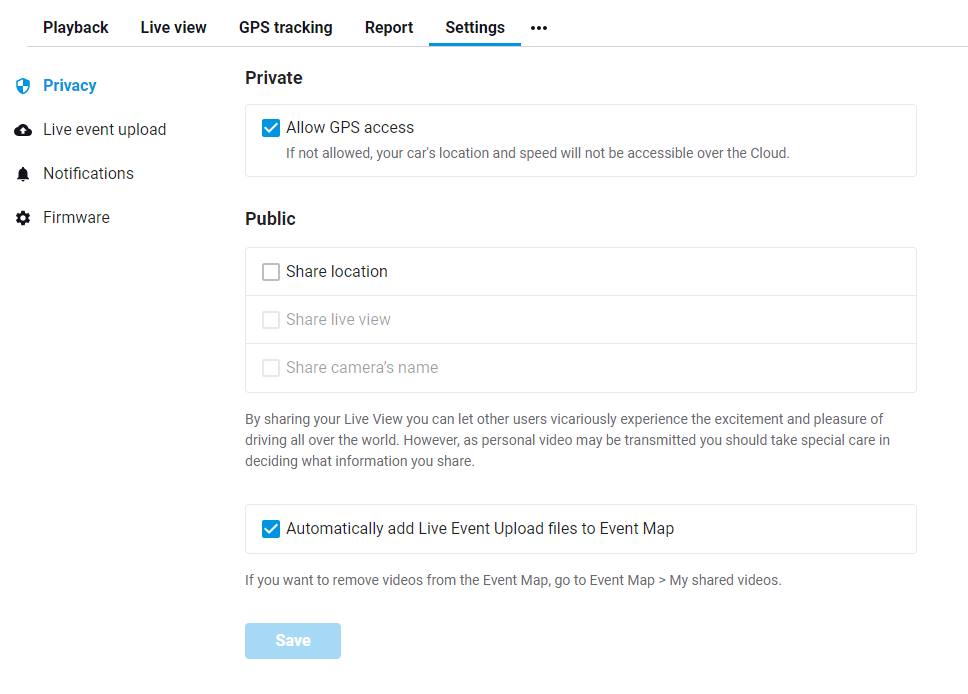Select the Settings tab
The width and height of the screenshot is (968, 694).
475,28
